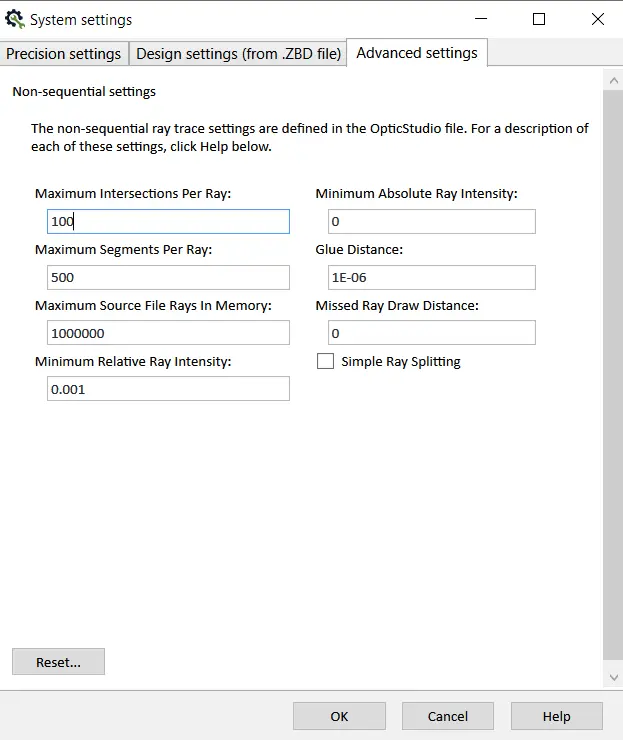
Task: Select the Maximum Source File Rays field
Action: [168, 333]
